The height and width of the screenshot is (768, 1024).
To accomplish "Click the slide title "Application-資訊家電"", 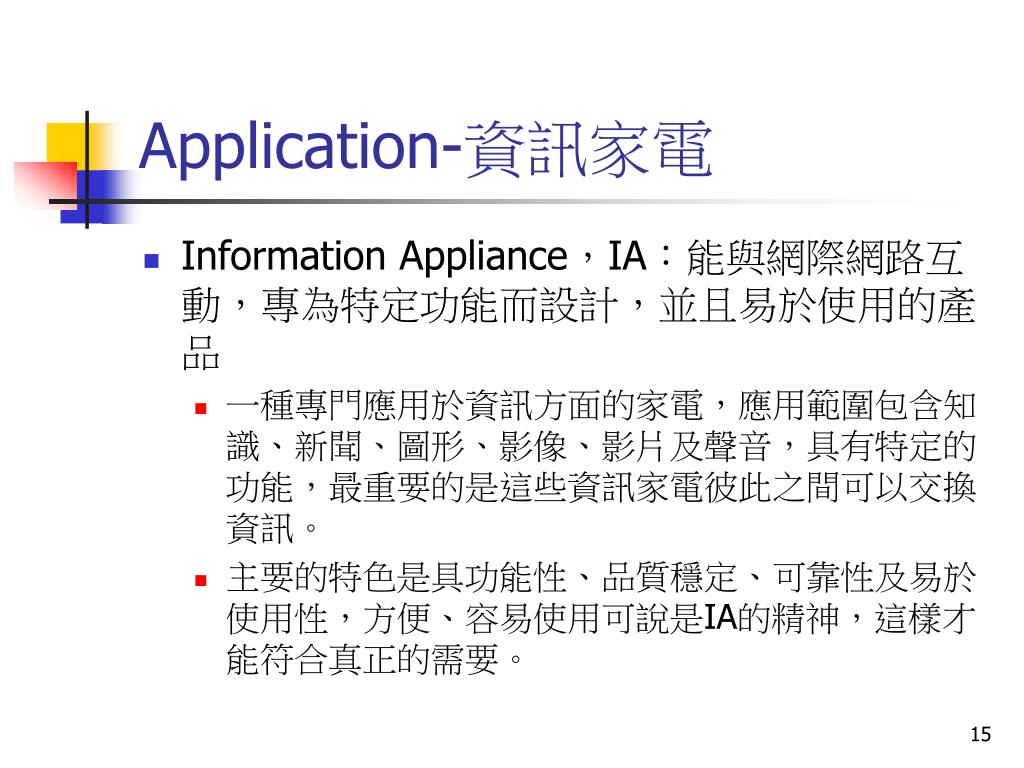I will click(x=425, y=149).
